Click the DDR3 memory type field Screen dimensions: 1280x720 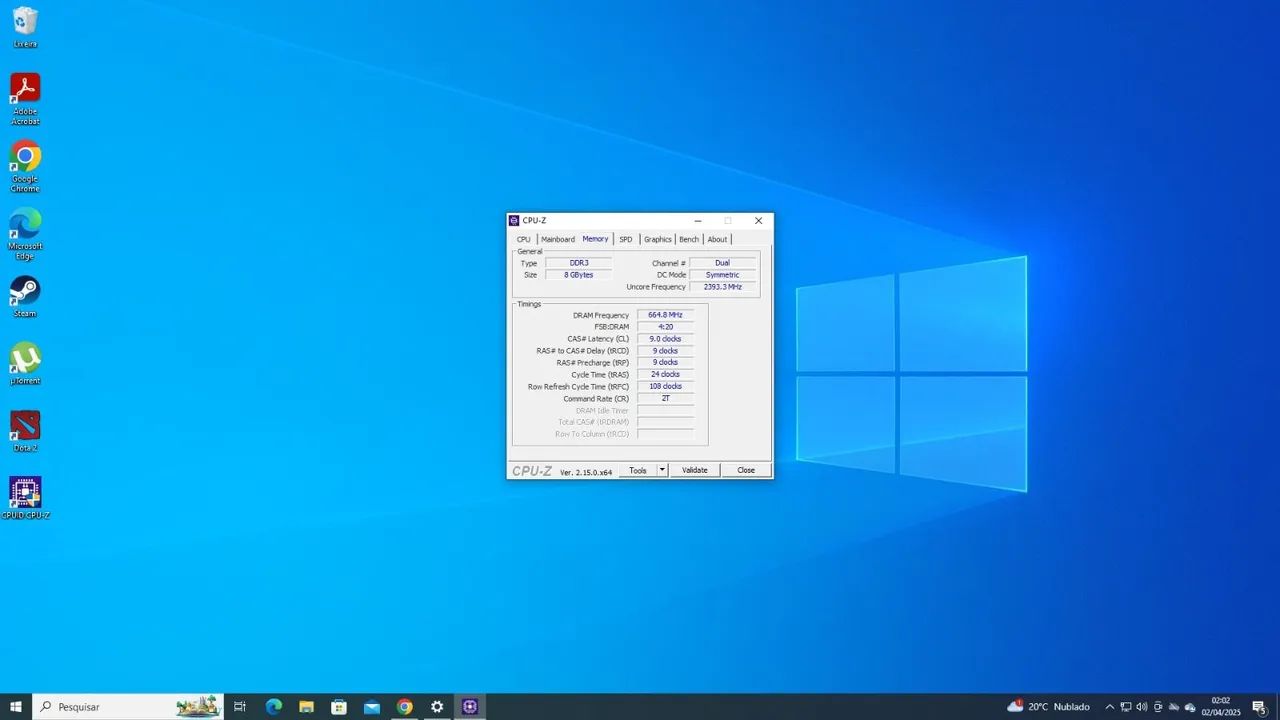(578, 263)
